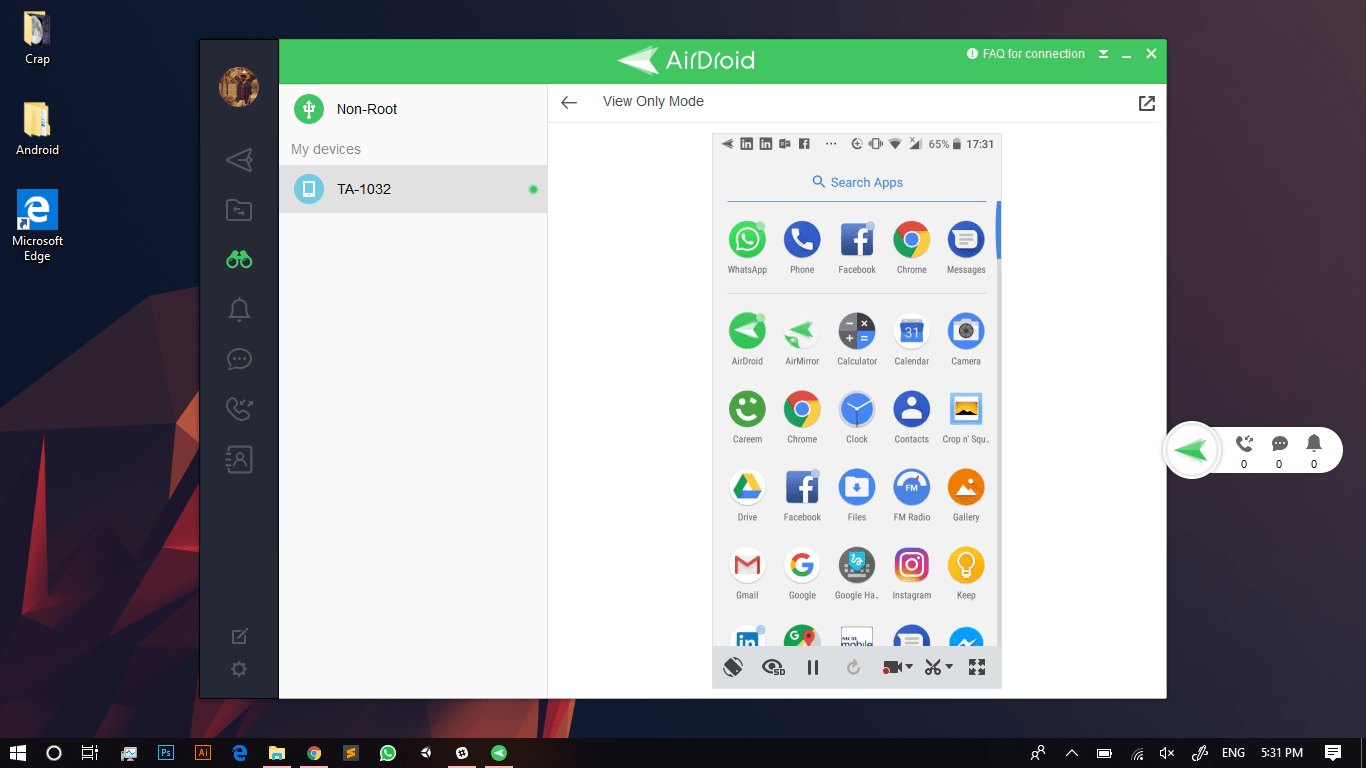Click the My devices label

[x=326, y=149]
